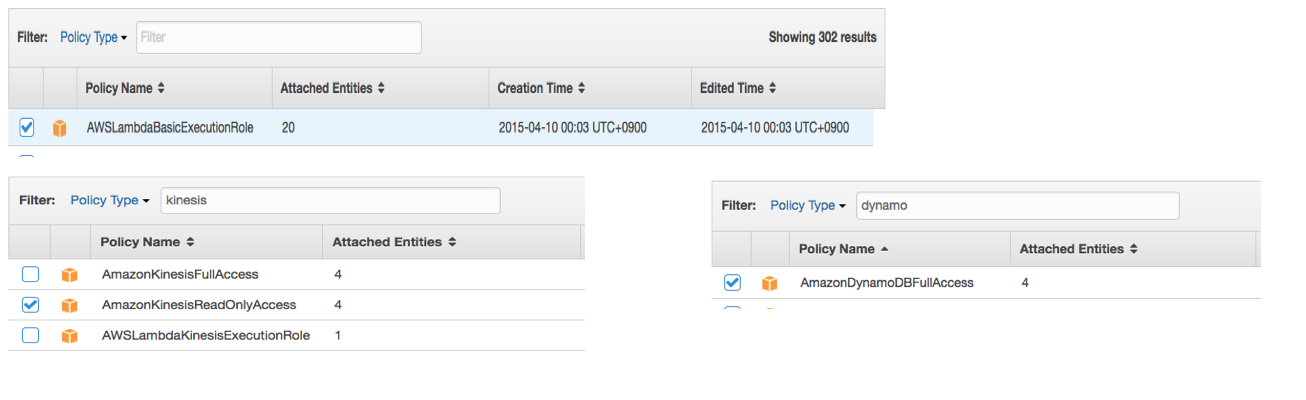The image size is (1306, 400).
Task: Sort kinesis table by Policy Name
Action: (x=148, y=242)
